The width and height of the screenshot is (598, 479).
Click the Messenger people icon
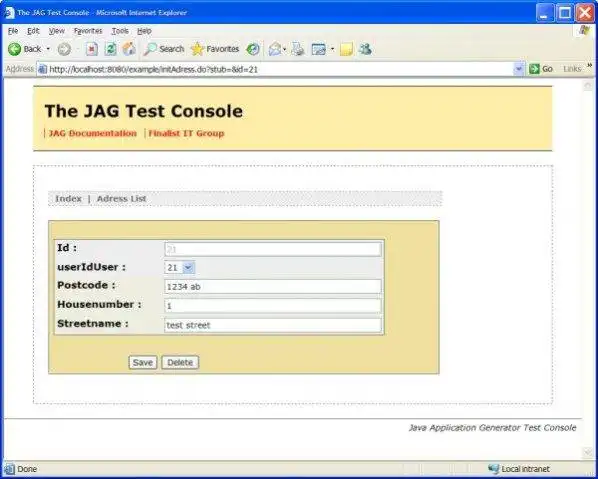[365, 49]
